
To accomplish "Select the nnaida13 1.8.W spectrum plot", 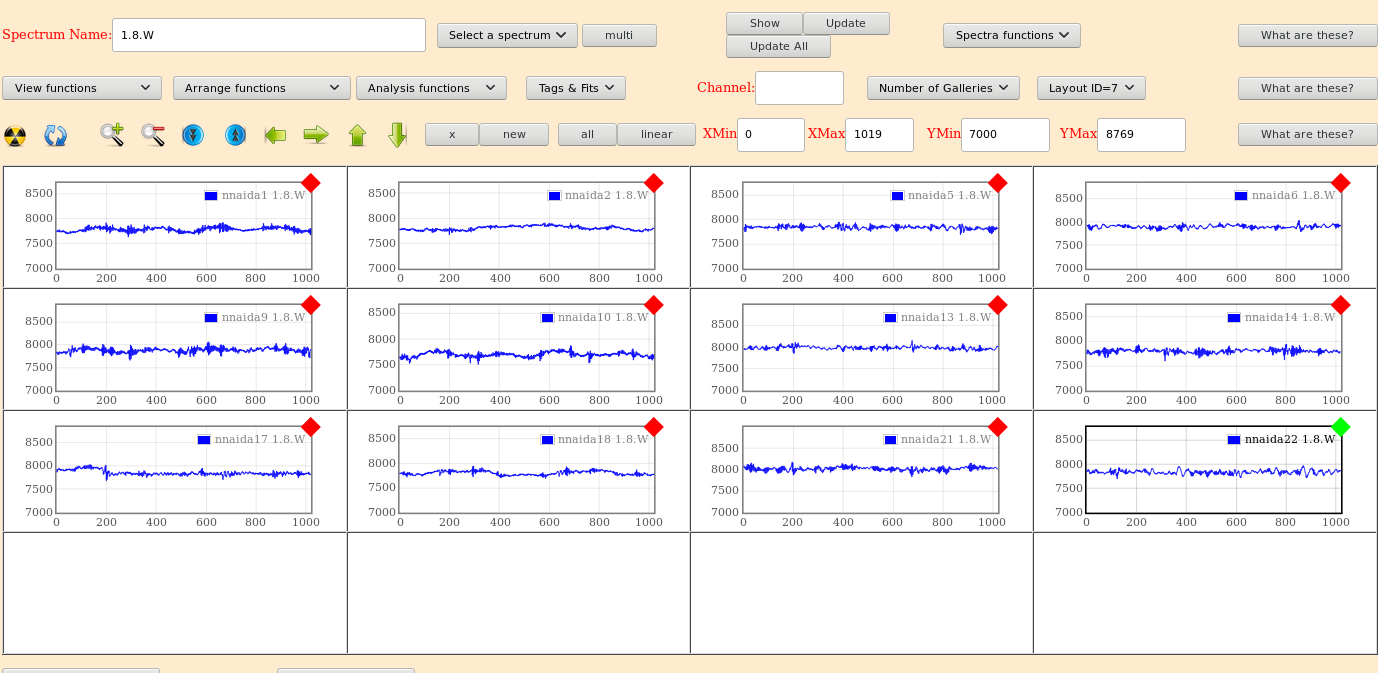I will tap(870, 347).
